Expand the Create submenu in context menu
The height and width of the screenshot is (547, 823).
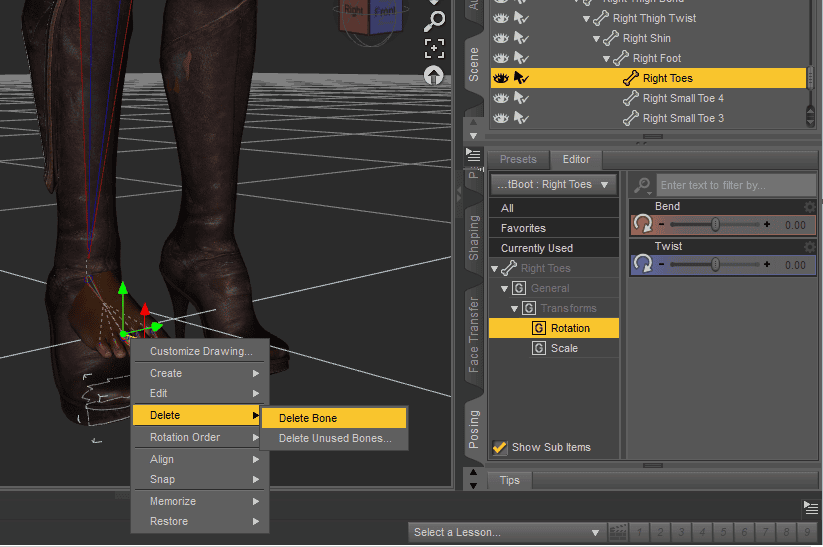click(200, 373)
